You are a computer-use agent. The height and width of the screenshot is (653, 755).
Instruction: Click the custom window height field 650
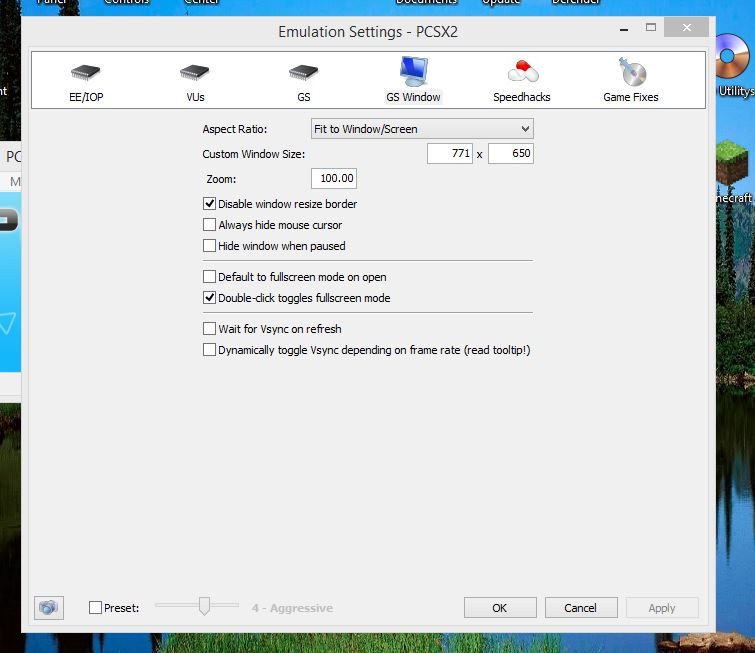tap(511, 154)
